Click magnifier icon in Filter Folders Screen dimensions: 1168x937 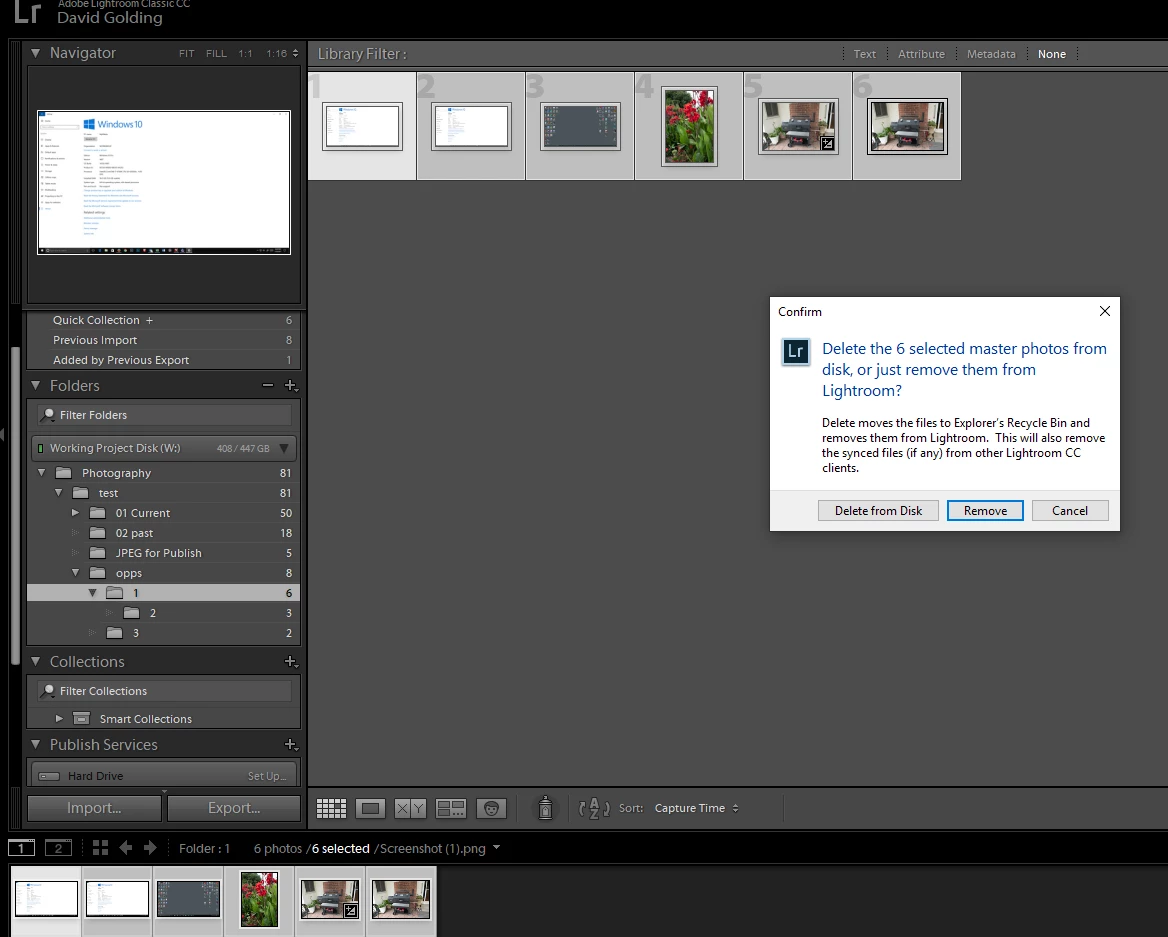pyautogui.click(x=48, y=415)
